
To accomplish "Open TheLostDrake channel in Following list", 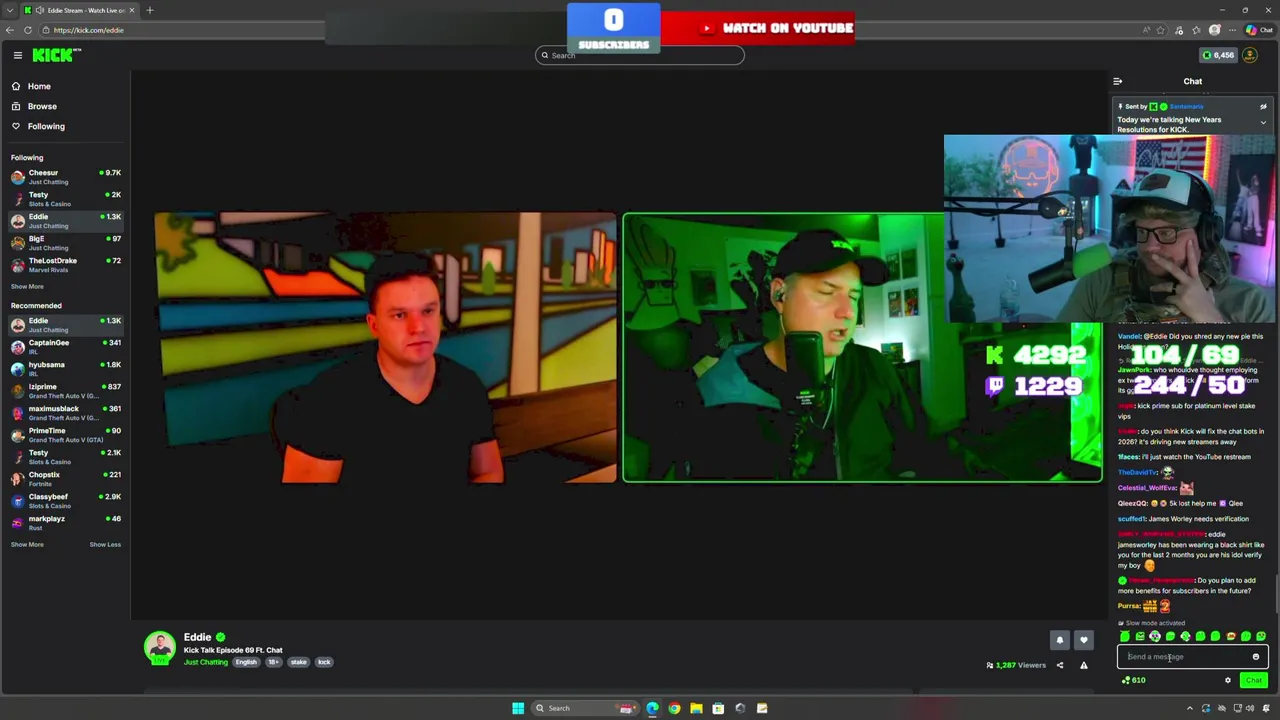I will point(65,265).
